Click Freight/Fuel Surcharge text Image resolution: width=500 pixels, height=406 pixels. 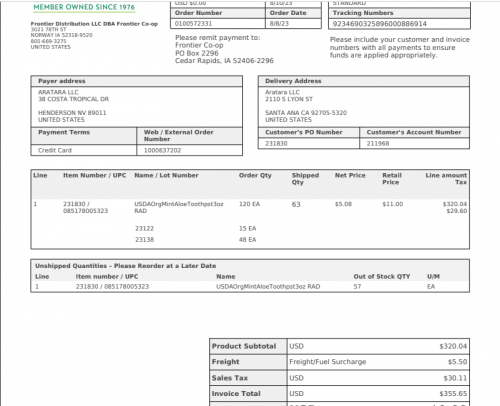pyautogui.click(x=328, y=362)
